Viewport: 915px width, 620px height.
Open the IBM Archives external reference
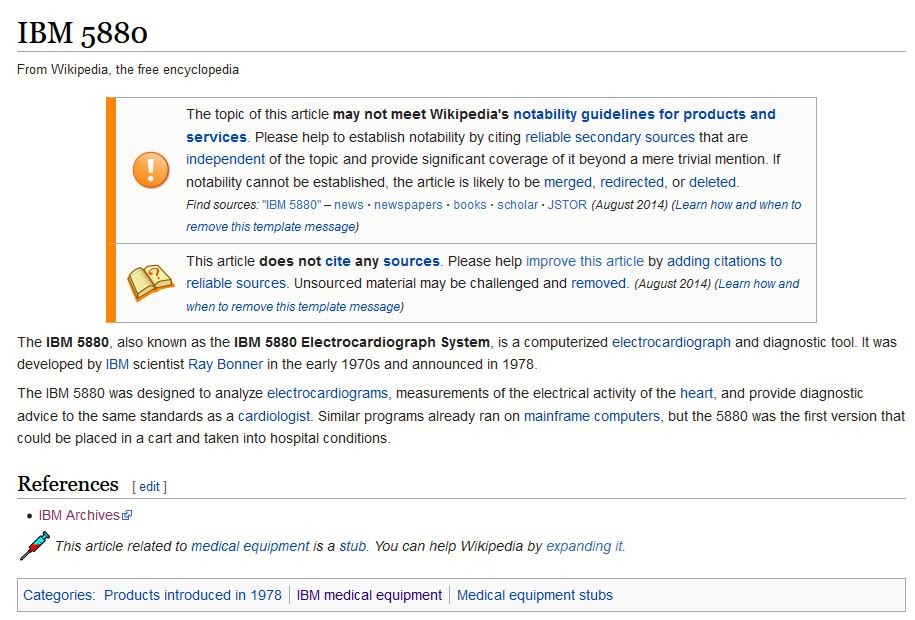(x=85, y=515)
